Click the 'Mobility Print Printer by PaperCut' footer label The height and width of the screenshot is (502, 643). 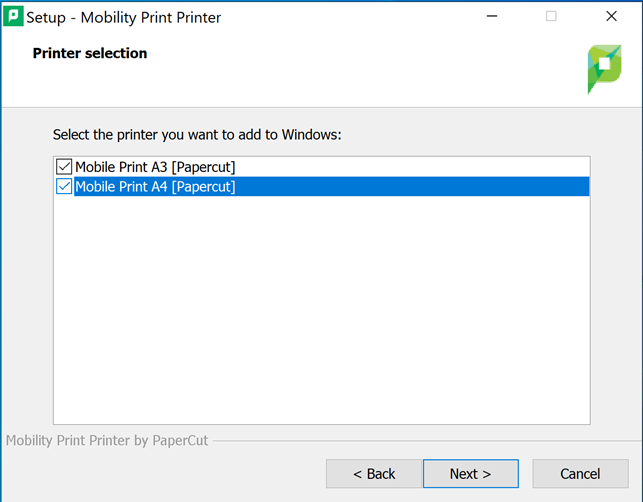coord(107,440)
